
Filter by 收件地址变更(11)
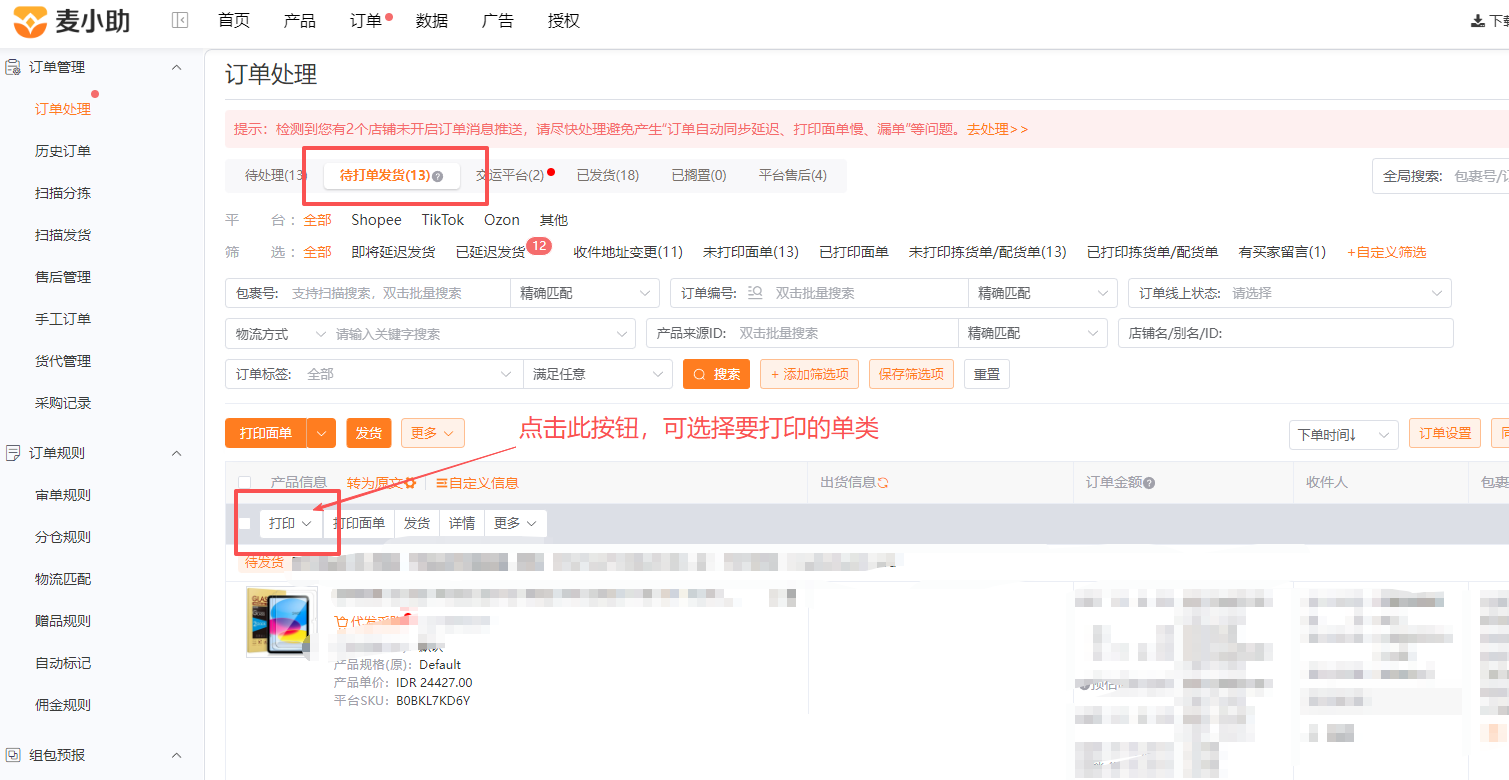(628, 252)
